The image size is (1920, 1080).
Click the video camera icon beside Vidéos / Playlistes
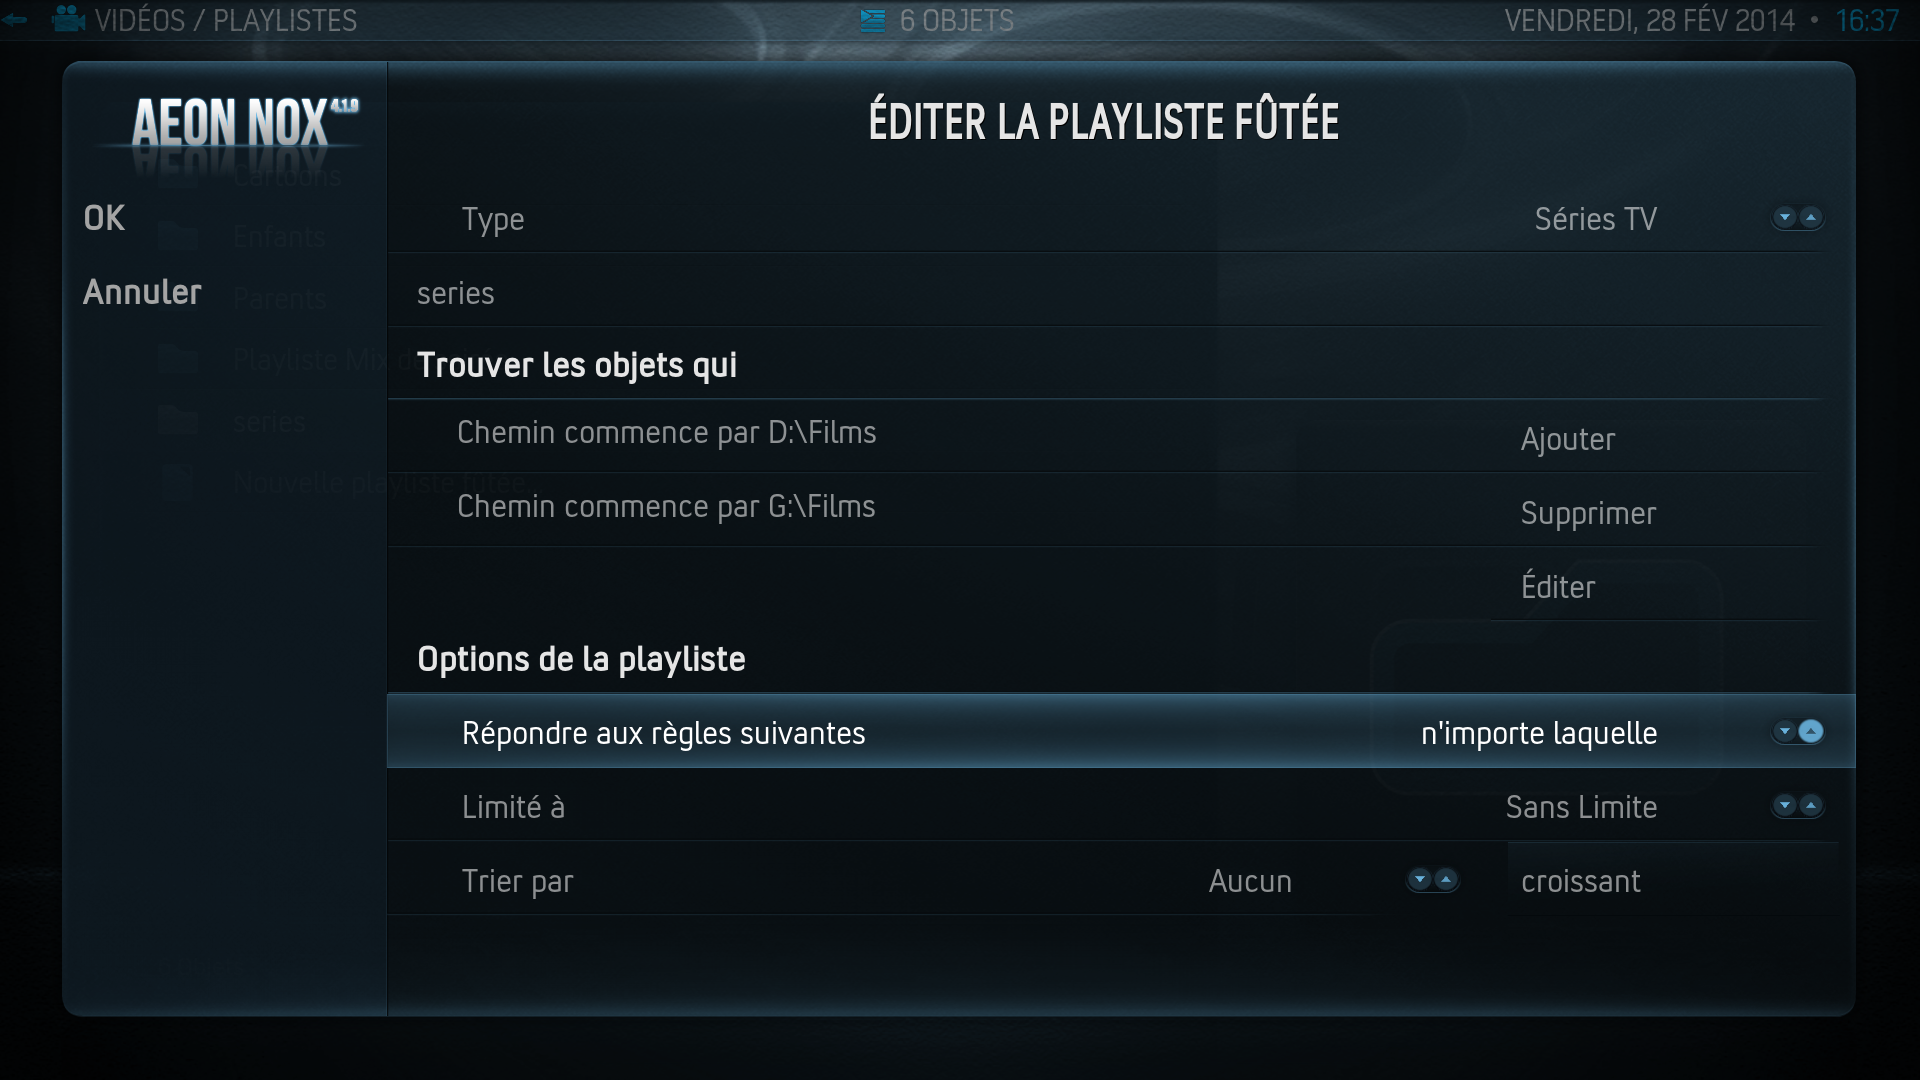69,19
